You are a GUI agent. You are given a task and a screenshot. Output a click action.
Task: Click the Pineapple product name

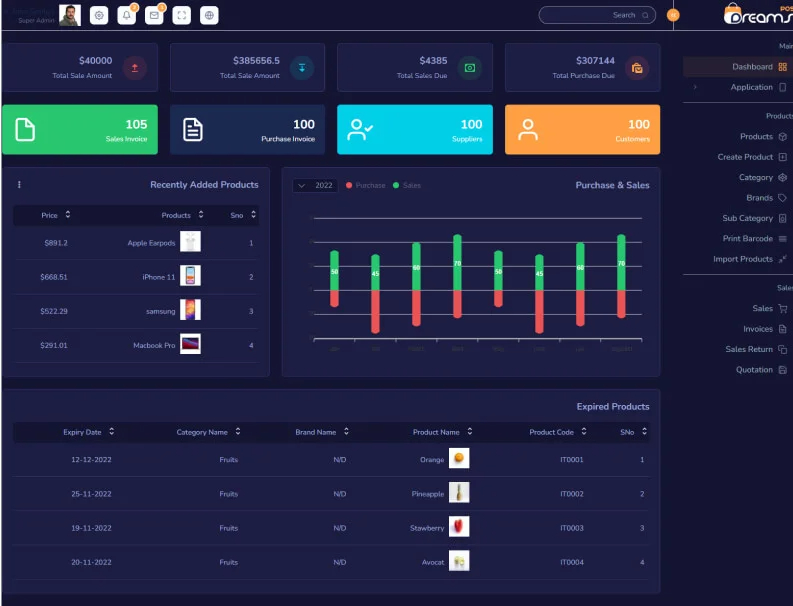(x=428, y=494)
